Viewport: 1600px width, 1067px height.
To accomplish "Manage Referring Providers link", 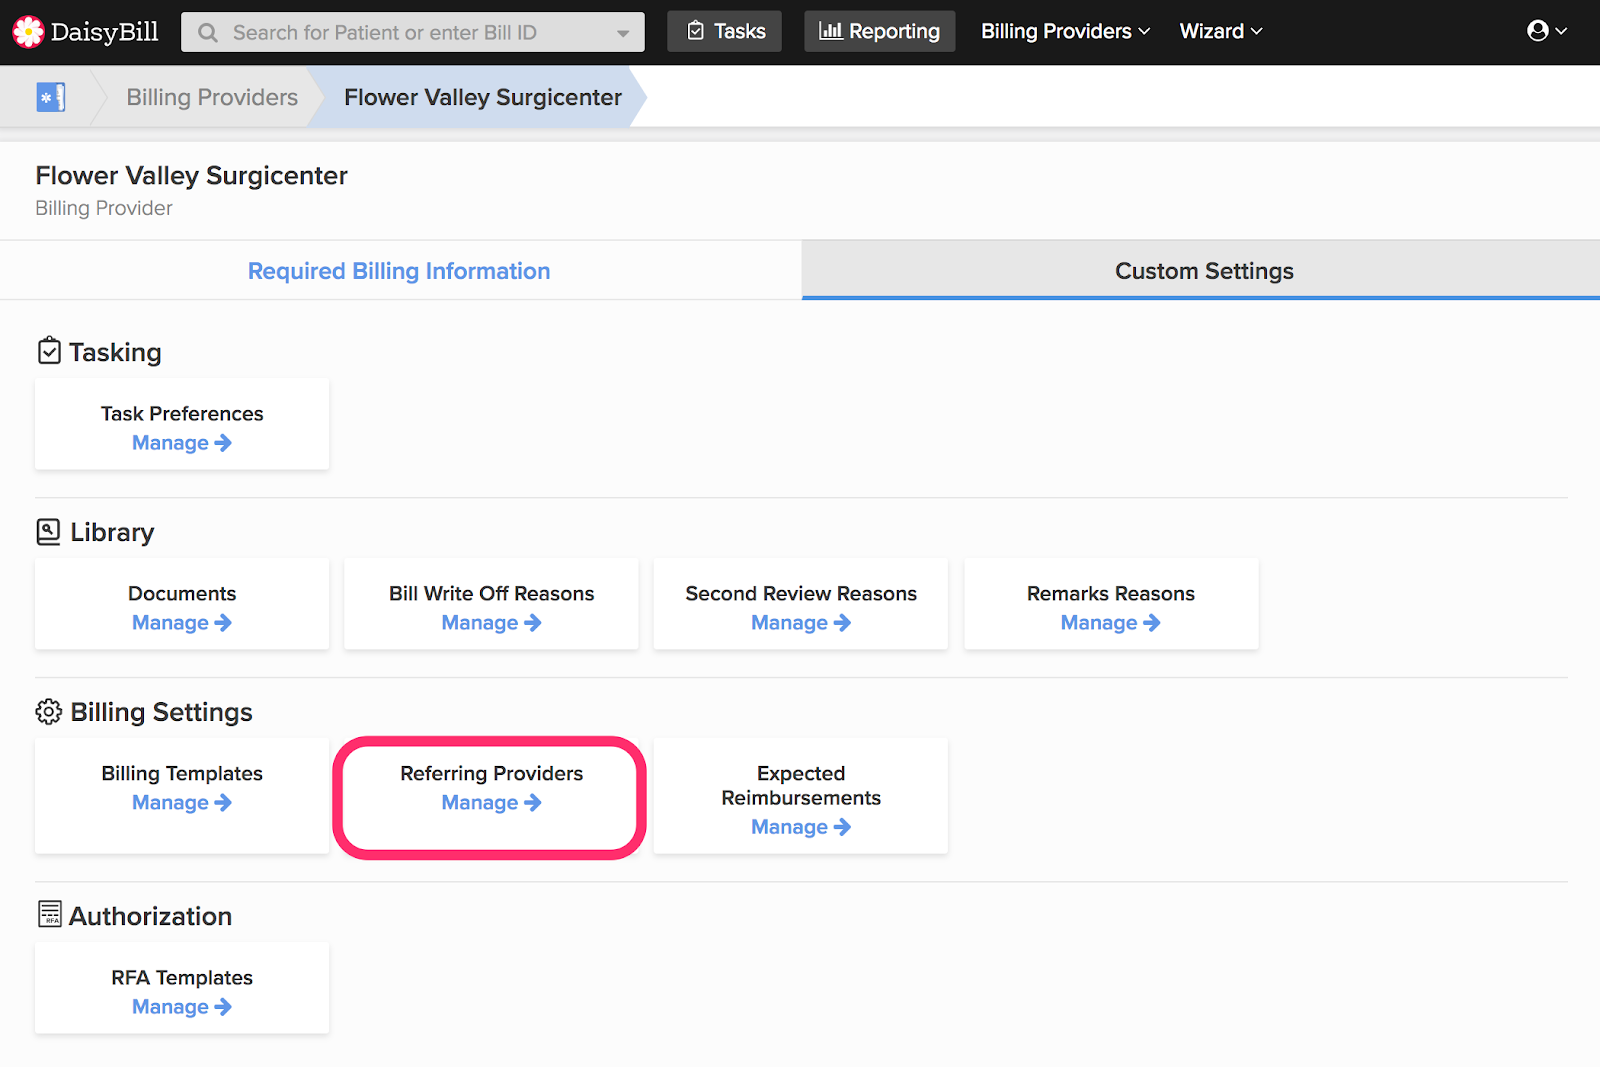I will [x=491, y=802].
